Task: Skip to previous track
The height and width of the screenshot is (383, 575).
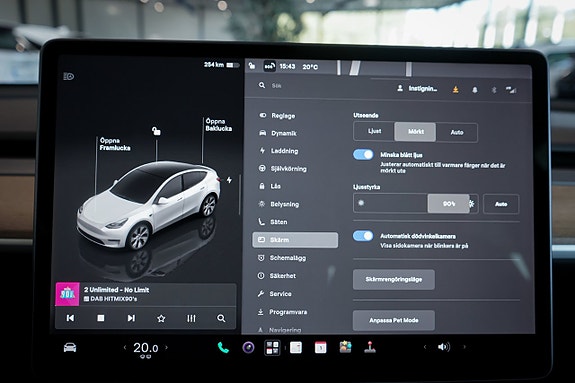Action: point(70,318)
